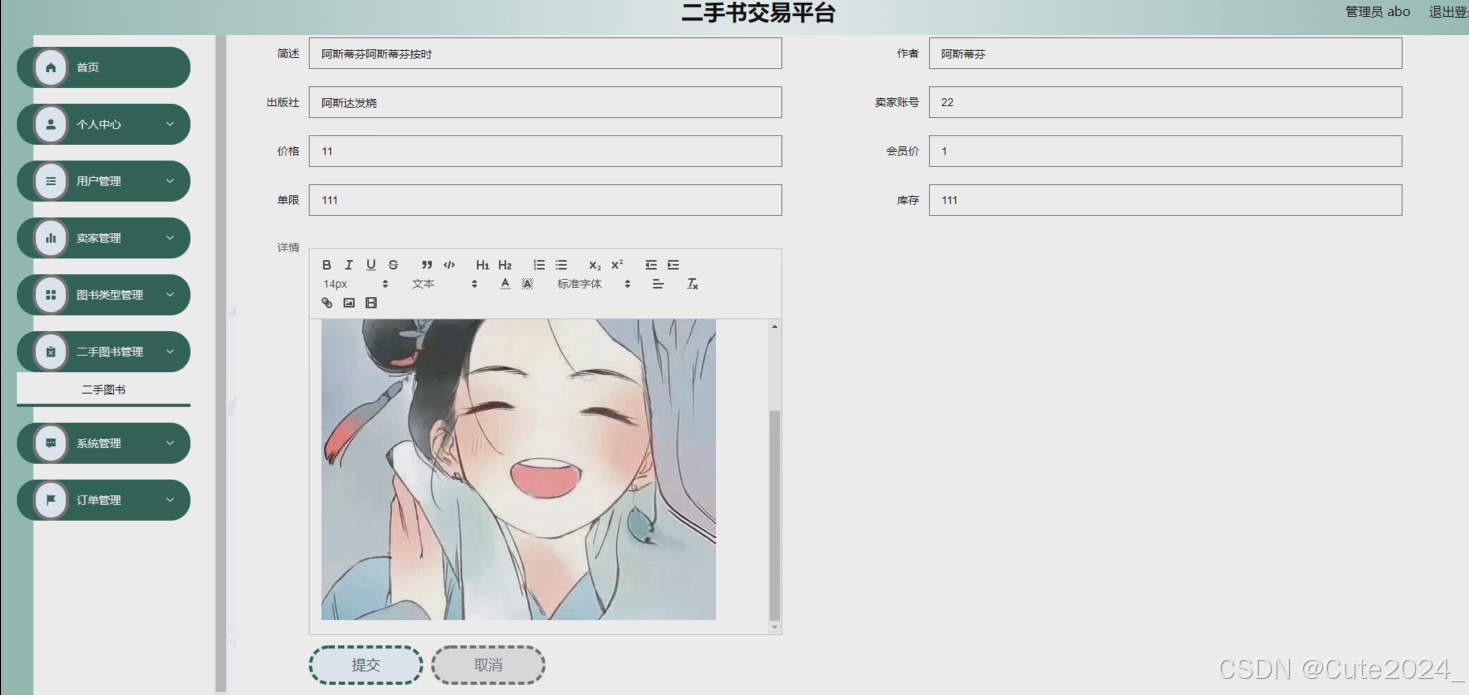Expand the 图书类型管理 menu chevron
Viewport: 1469px width, 695px height.
(170, 295)
